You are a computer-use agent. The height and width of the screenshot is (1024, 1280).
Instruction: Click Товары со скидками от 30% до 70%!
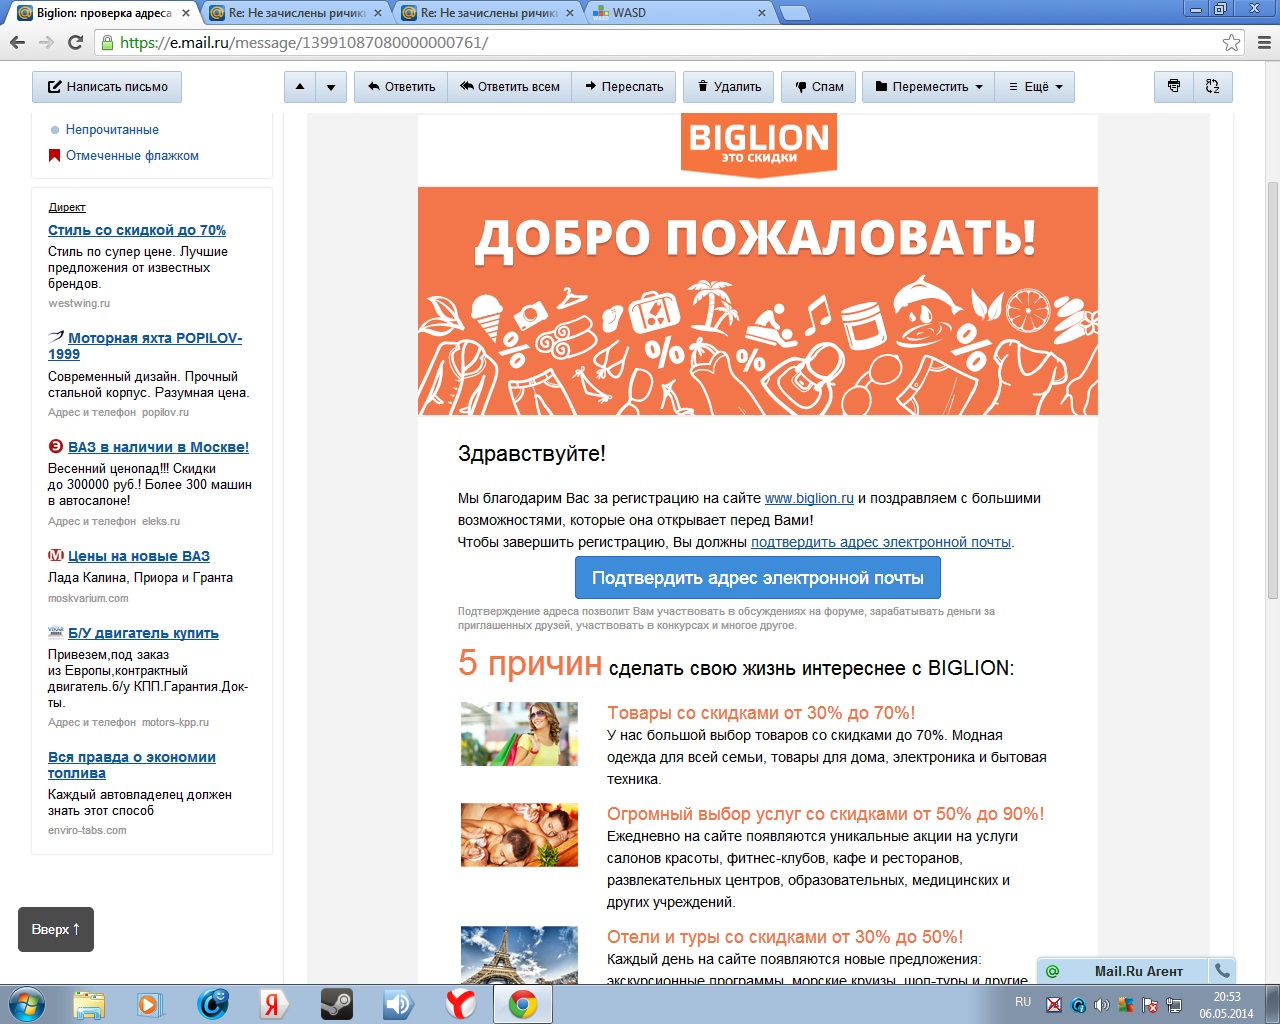click(761, 713)
